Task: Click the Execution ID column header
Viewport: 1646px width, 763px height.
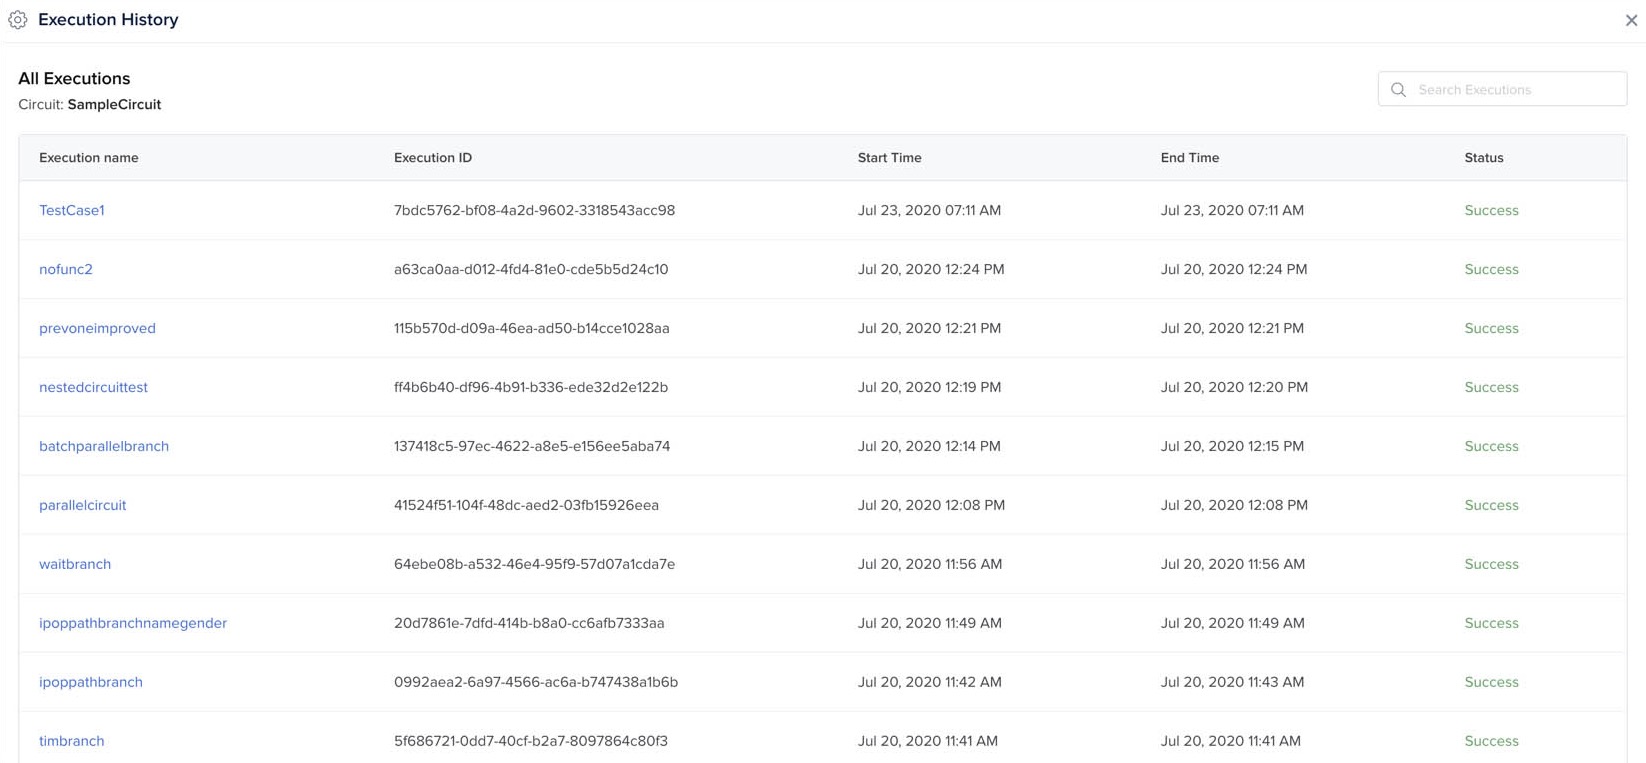Action: tap(433, 158)
